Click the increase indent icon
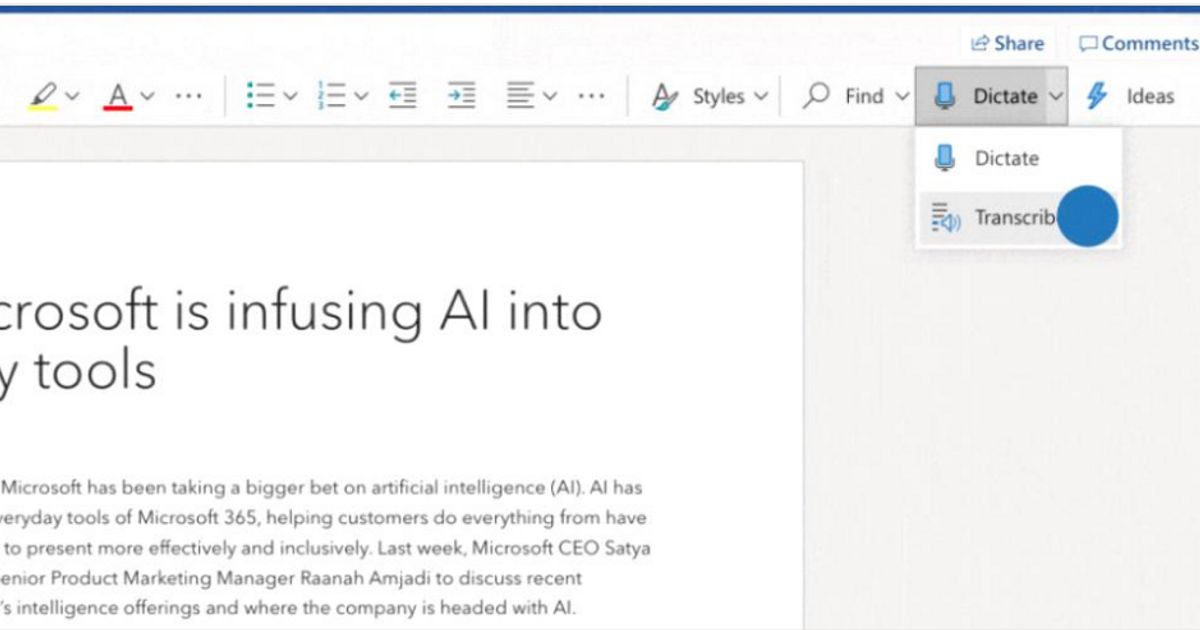 pos(461,96)
